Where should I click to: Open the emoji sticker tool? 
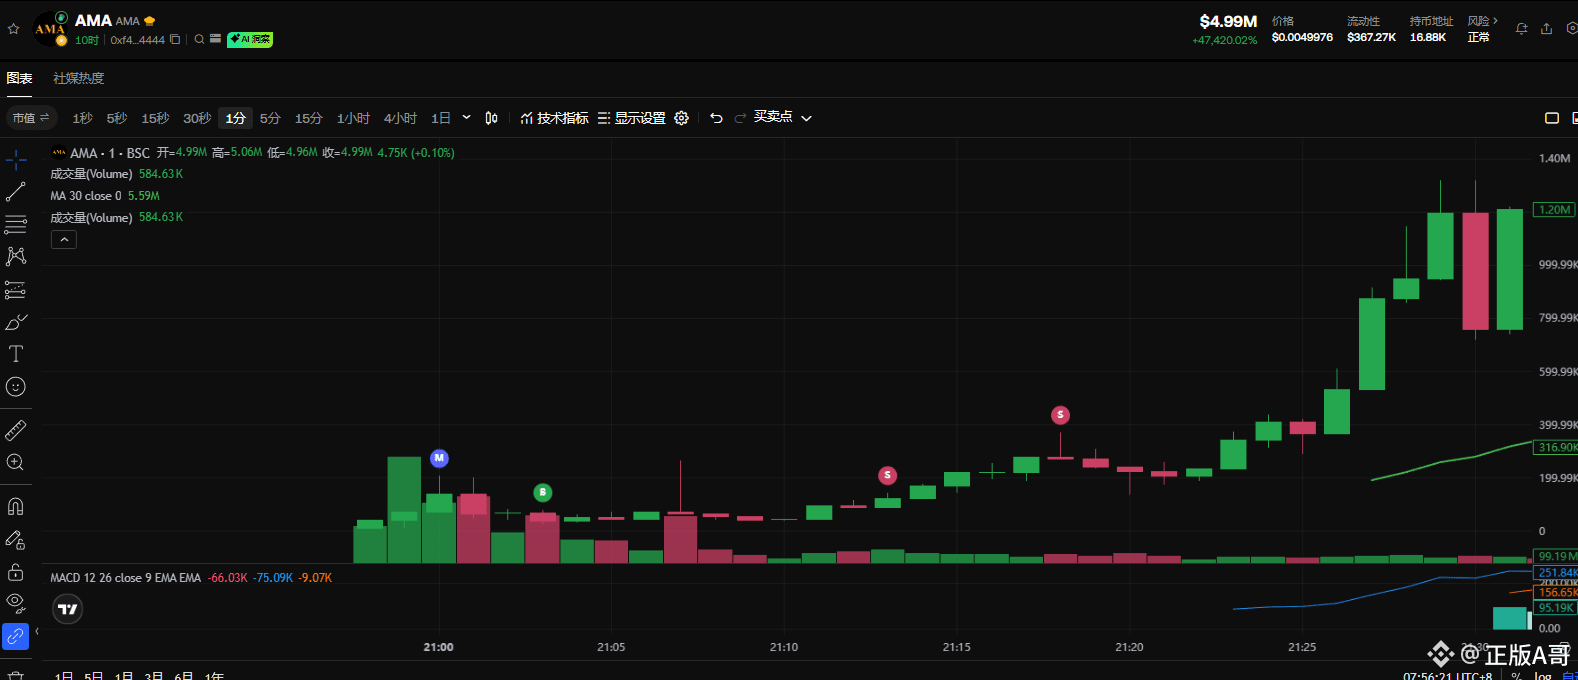coord(16,387)
